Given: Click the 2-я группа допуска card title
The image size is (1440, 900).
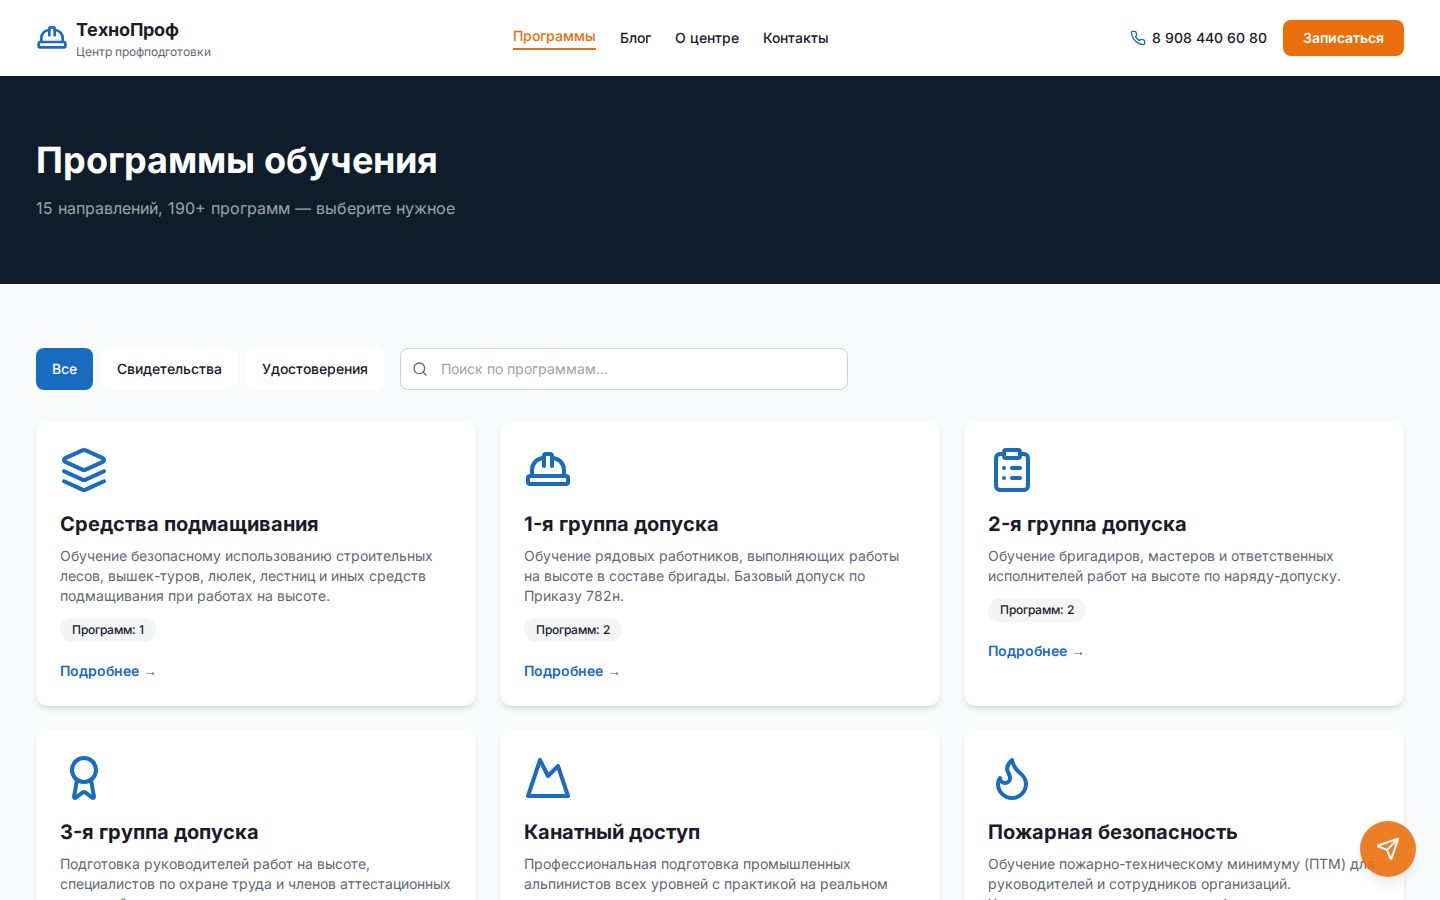Looking at the screenshot, I should coord(1087,524).
